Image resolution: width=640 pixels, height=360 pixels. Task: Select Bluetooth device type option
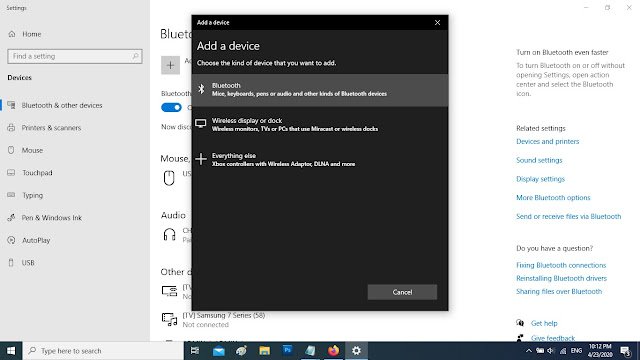pos(320,90)
